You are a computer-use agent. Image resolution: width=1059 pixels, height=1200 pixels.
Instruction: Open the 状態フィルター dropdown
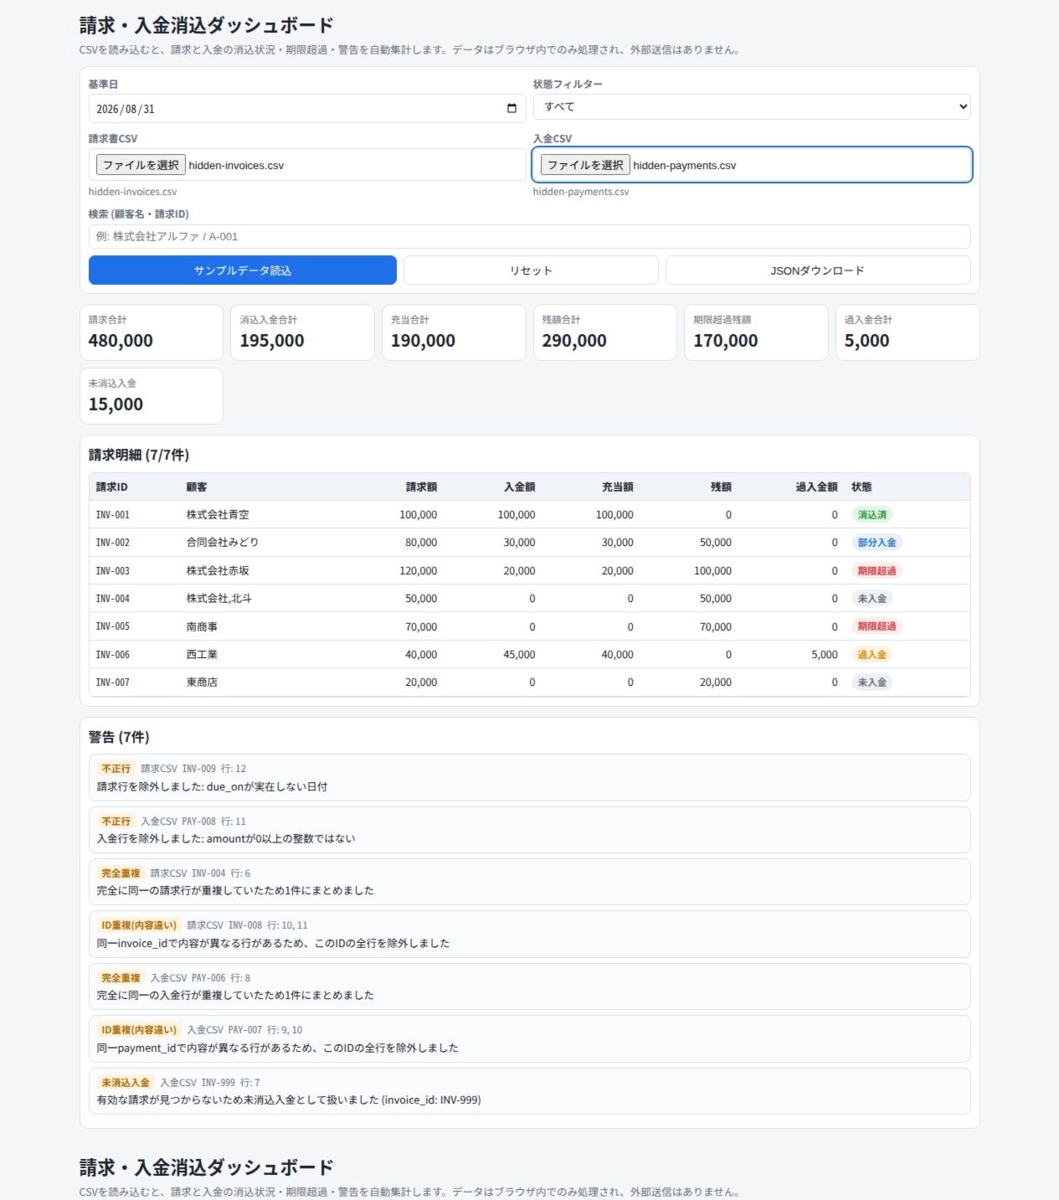pyautogui.click(x=751, y=107)
